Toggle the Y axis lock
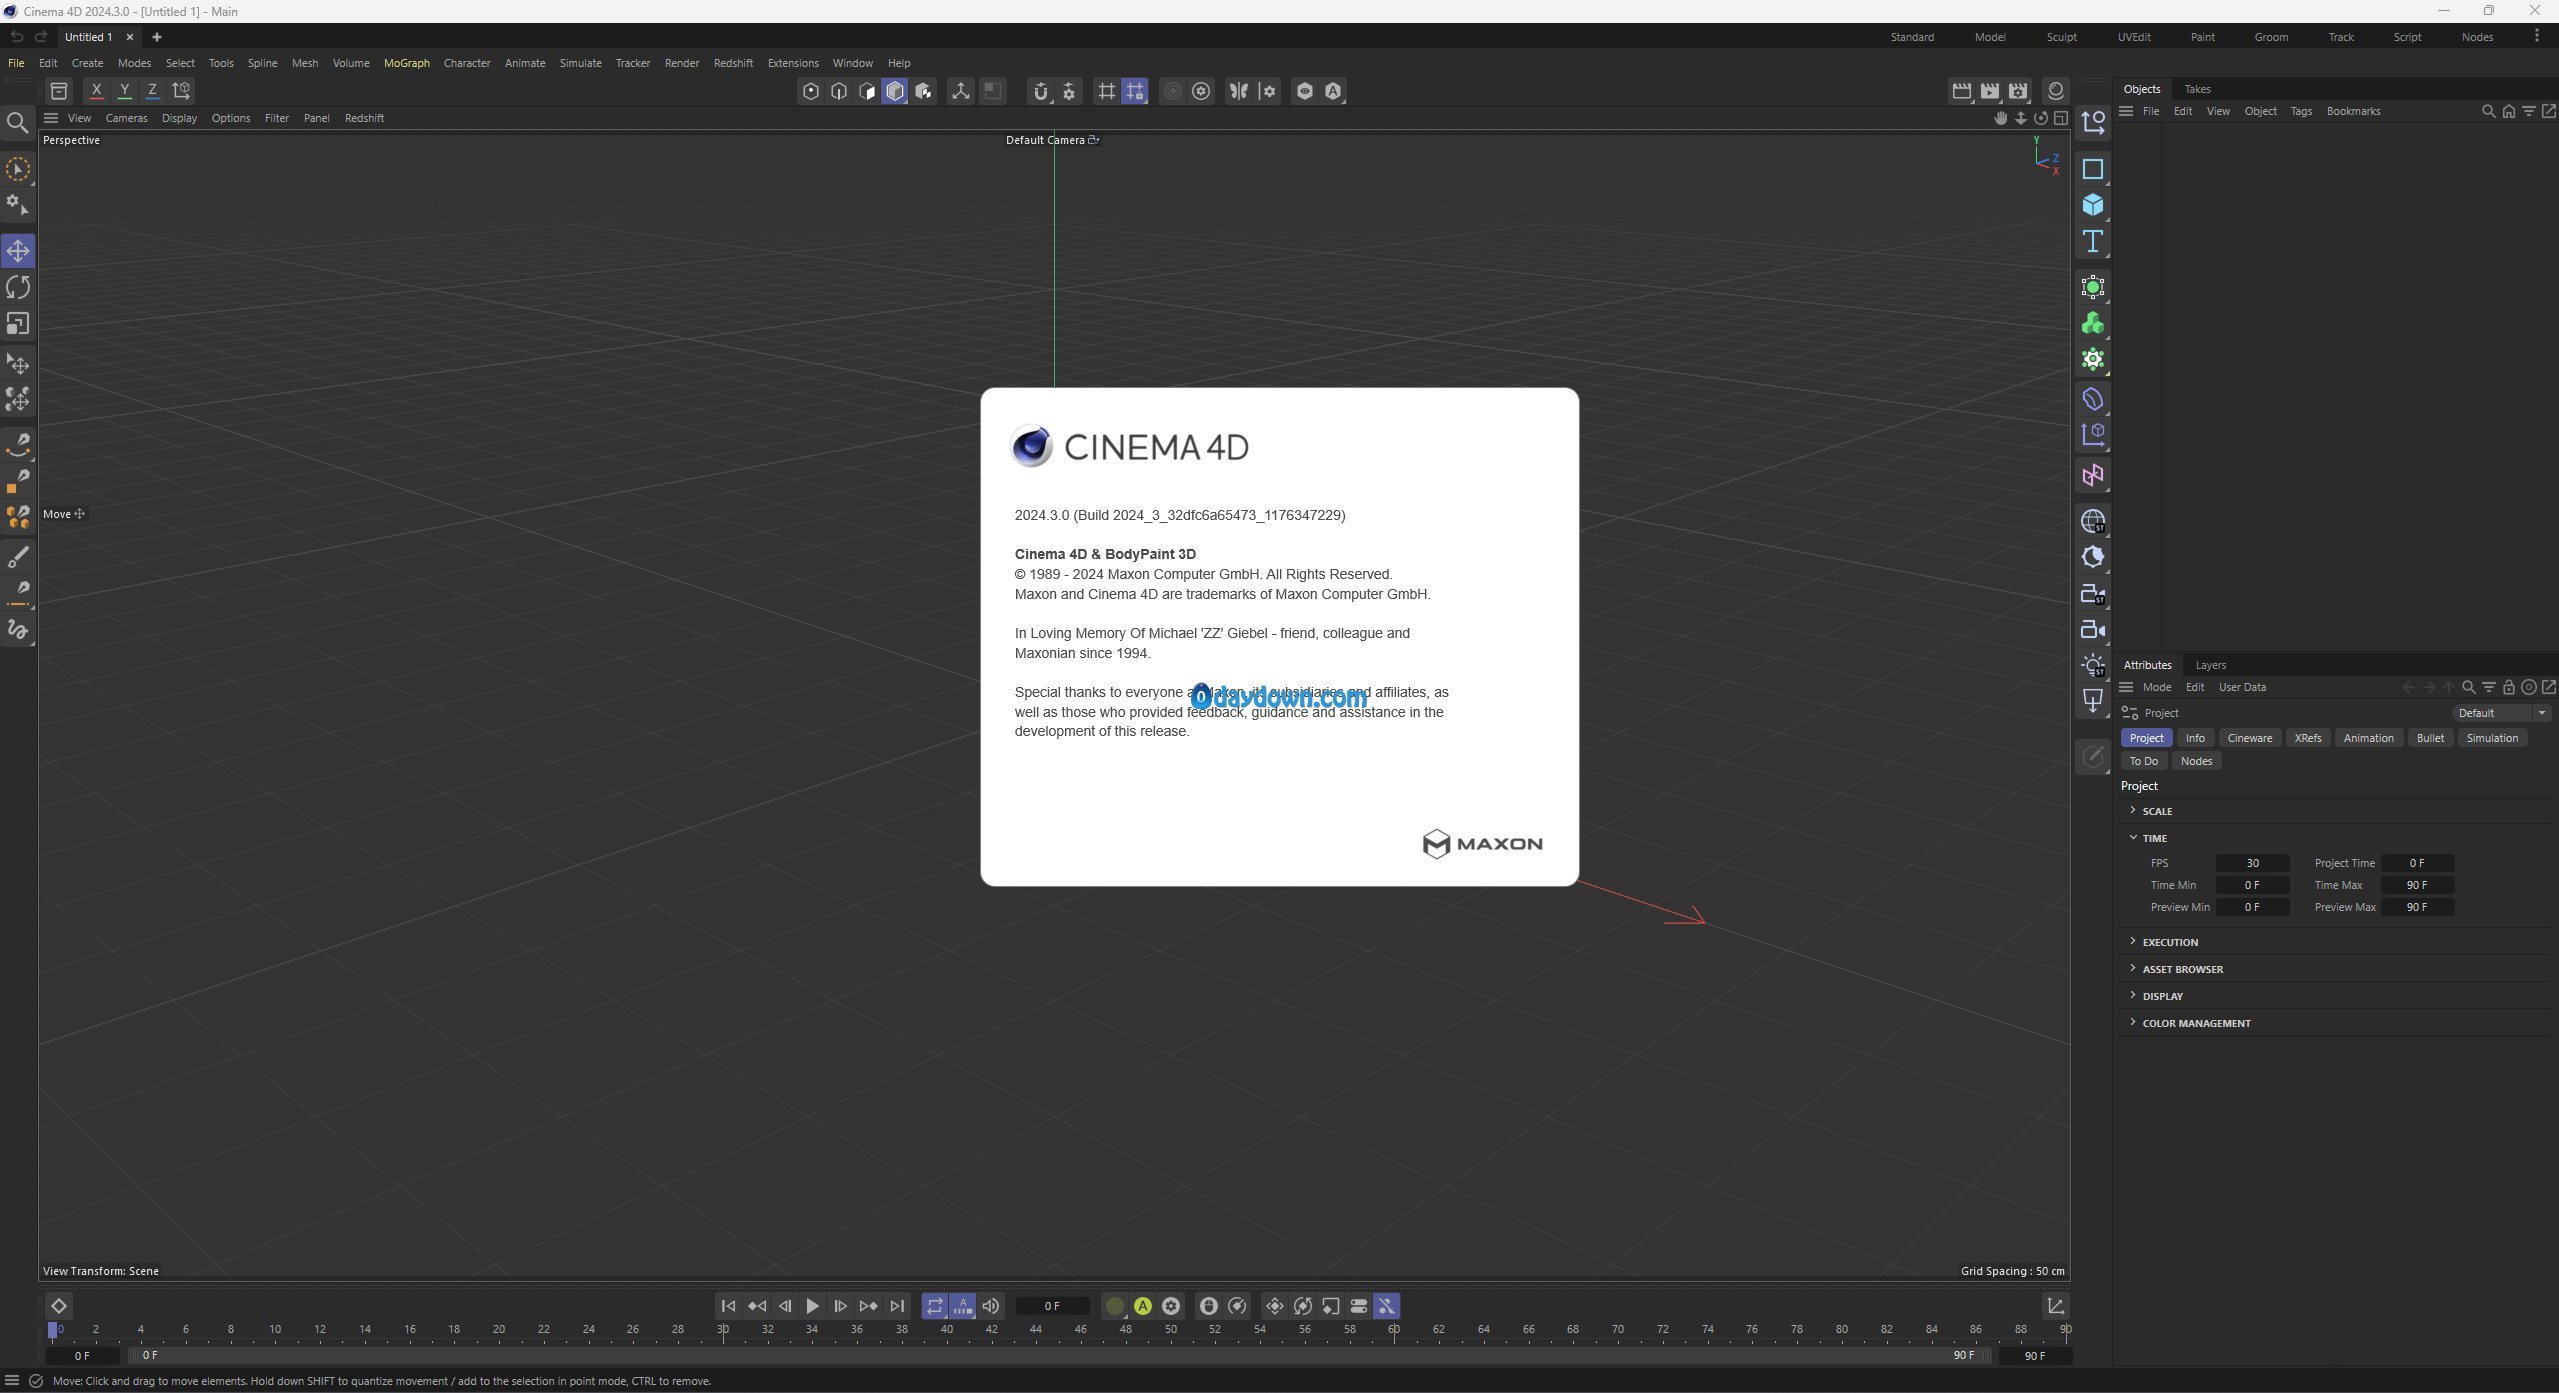Screen dimensions: 2559x1393 [x=124, y=91]
